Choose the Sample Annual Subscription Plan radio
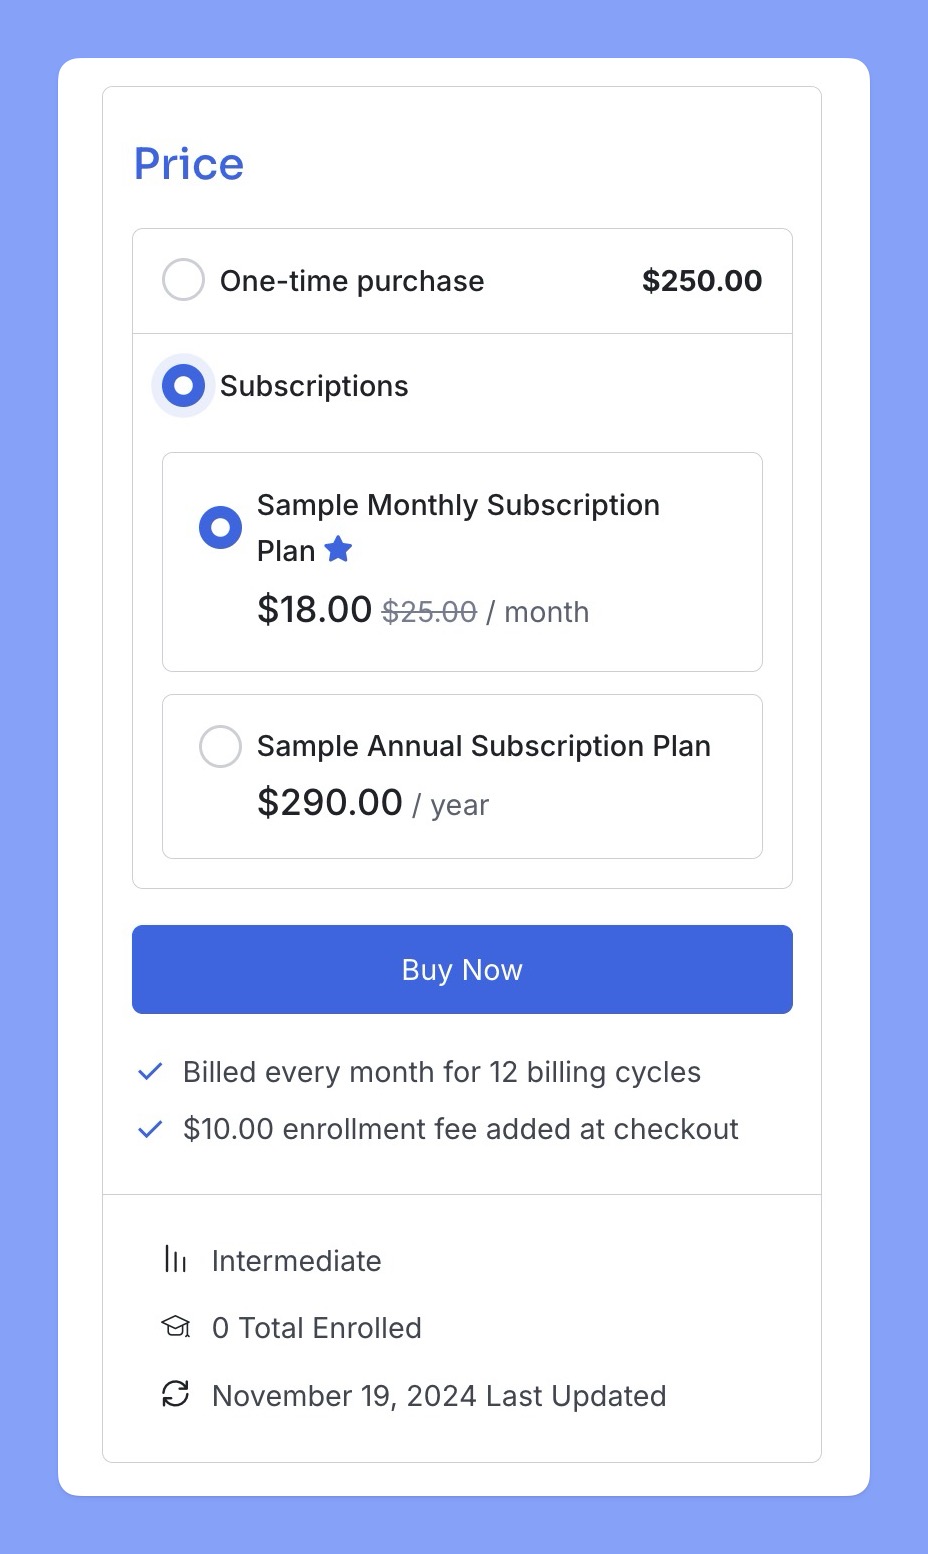Screen dimensions: 928x1554 coord(220,746)
